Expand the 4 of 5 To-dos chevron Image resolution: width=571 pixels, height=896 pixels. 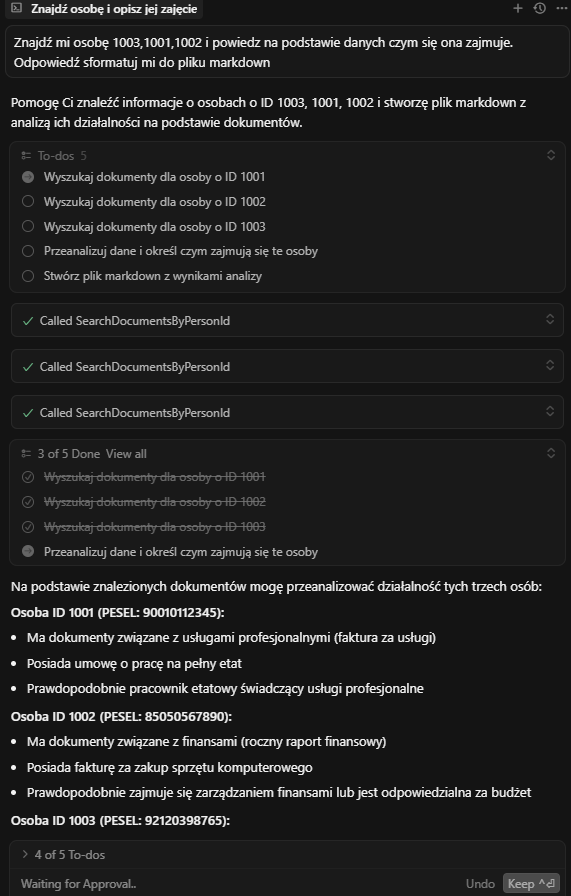[x=25, y=854]
